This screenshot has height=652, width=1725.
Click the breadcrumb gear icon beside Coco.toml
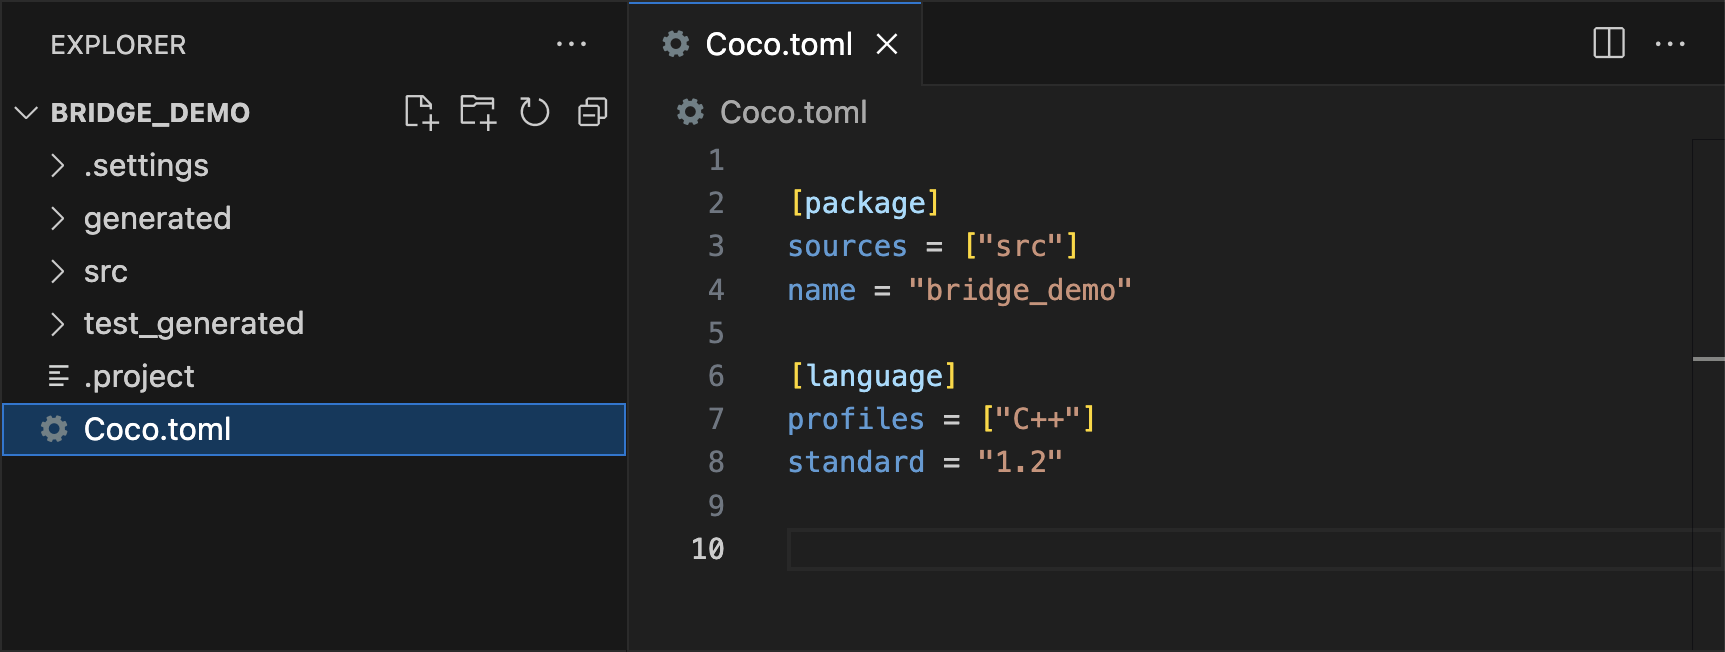pyautogui.click(x=690, y=112)
